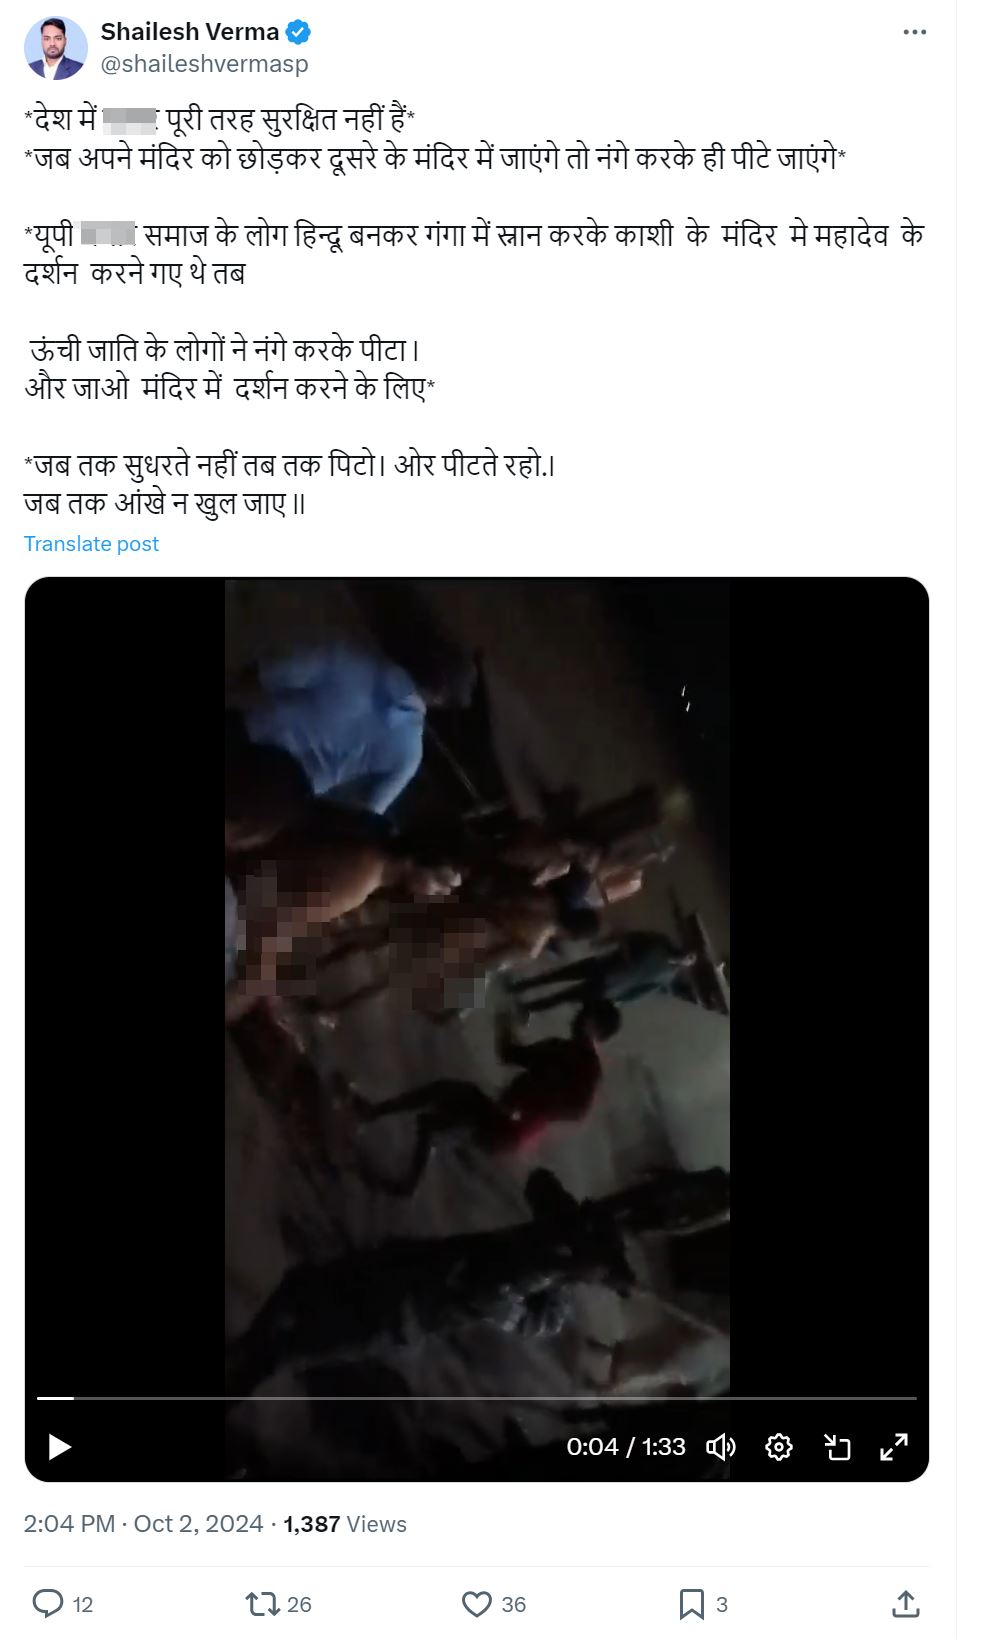Repost using the retweet arrows icon
The height and width of the screenshot is (1639, 984).
(262, 1604)
